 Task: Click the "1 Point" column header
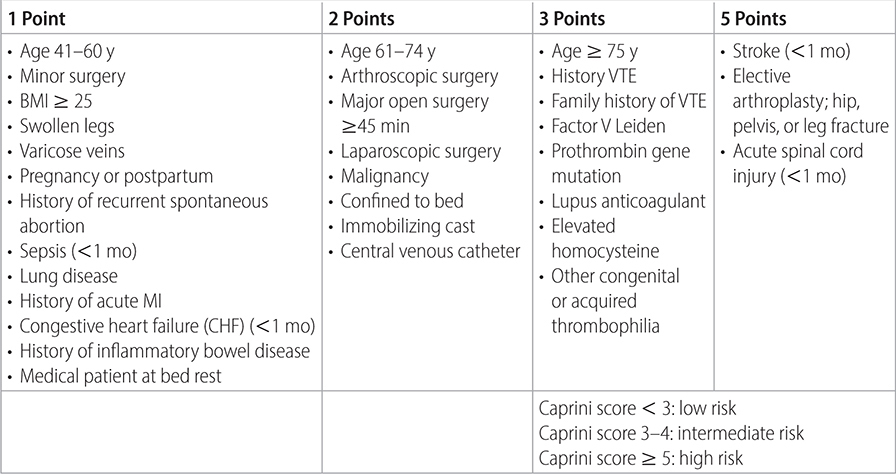(x=37, y=19)
